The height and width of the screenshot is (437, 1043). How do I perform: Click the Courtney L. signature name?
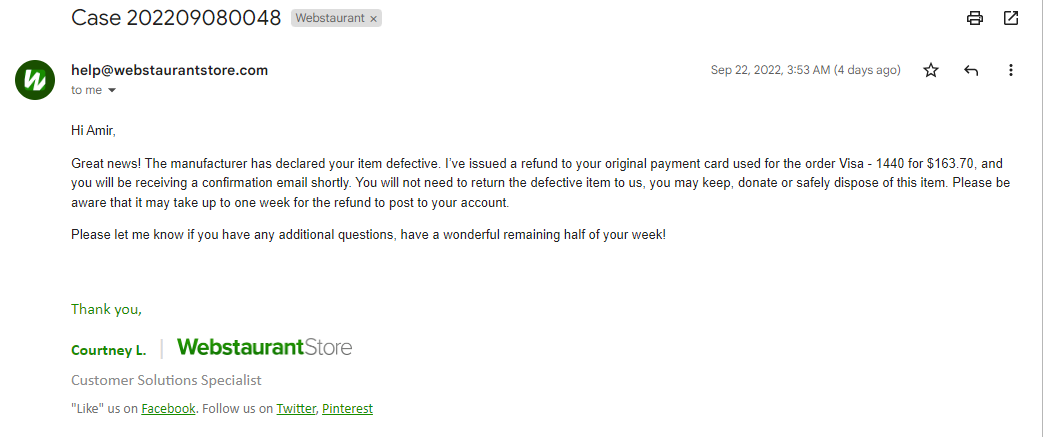(108, 351)
